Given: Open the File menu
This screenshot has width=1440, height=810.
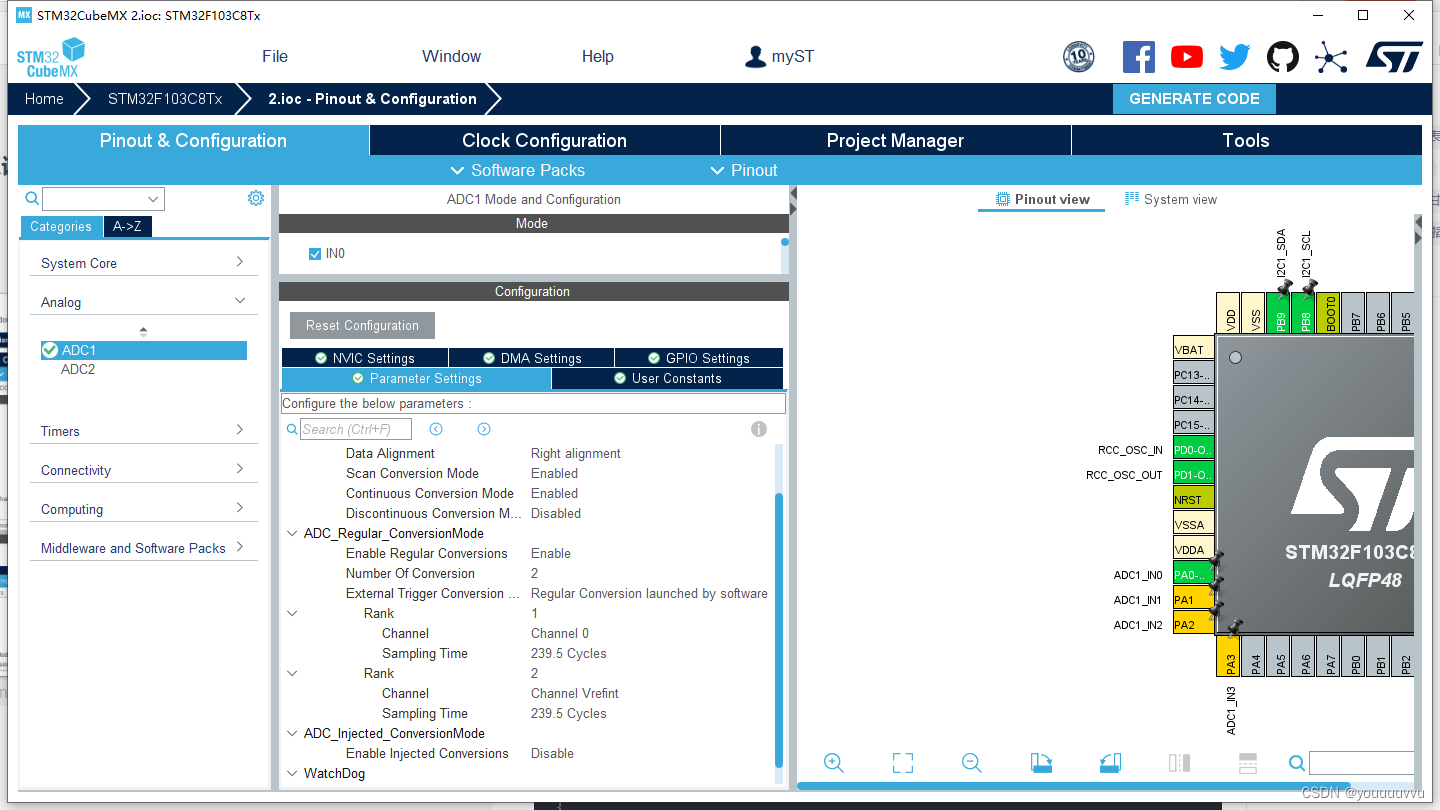Looking at the screenshot, I should pyautogui.click(x=275, y=57).
